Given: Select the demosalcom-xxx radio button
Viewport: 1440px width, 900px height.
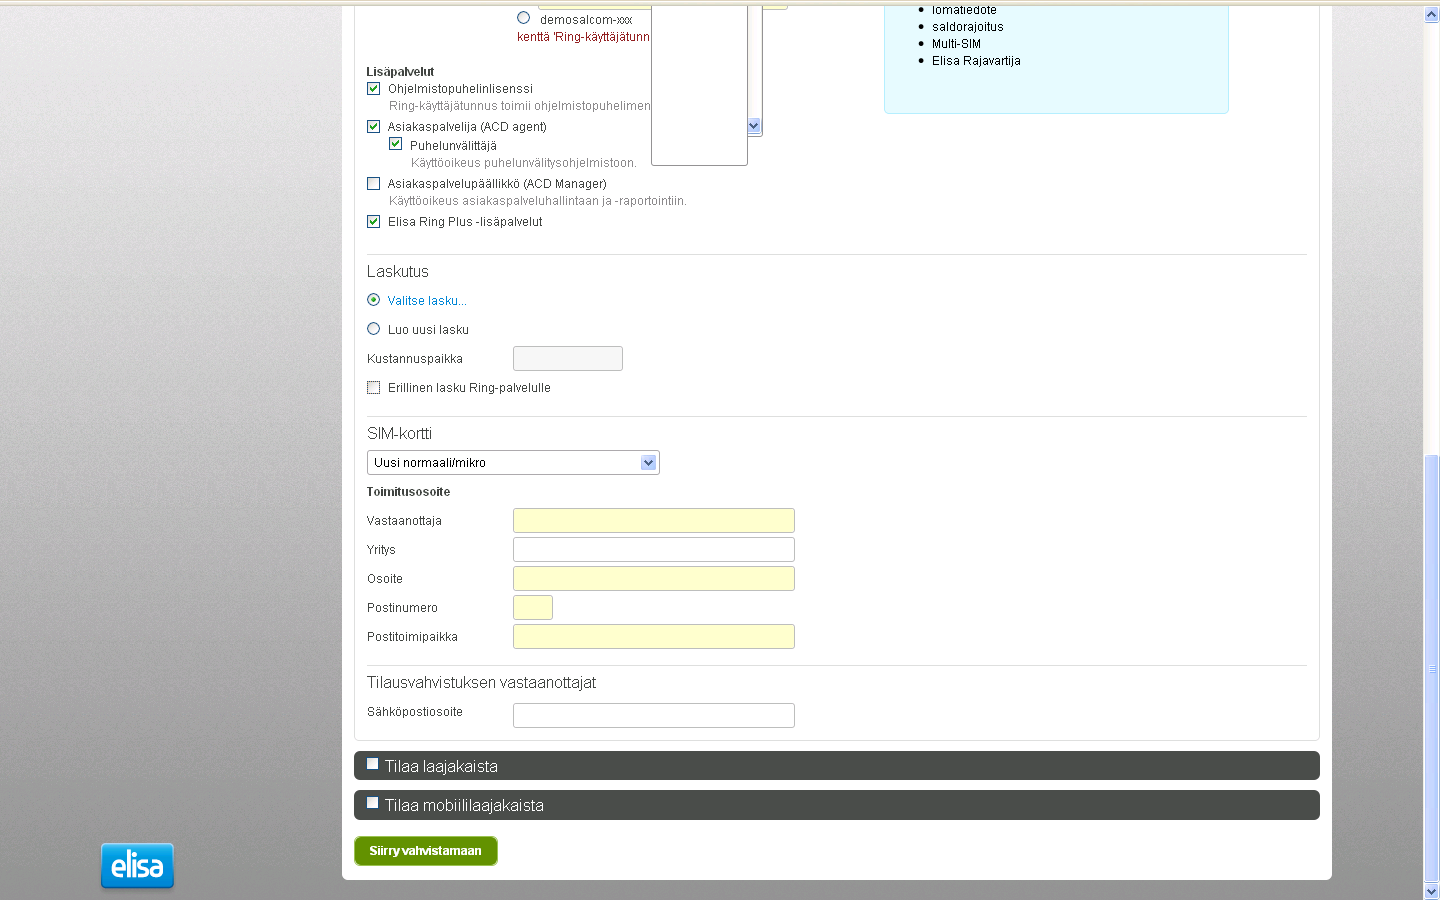Looking at the screenshot, I should (x=523, y=18).
